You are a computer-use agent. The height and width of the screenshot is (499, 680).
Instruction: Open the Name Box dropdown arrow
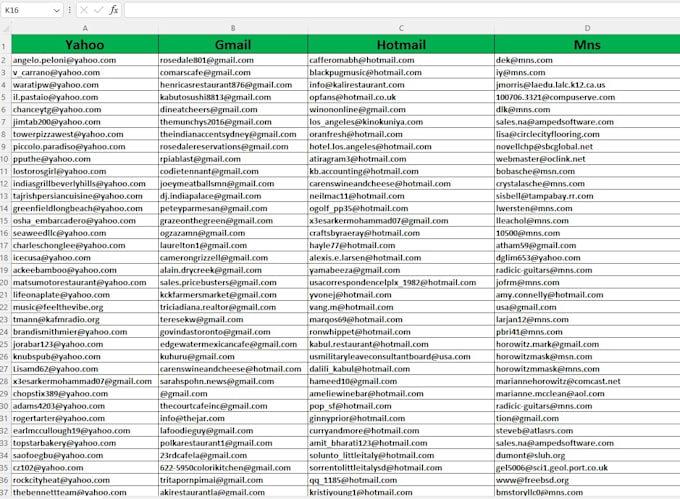tap(56, 10)
